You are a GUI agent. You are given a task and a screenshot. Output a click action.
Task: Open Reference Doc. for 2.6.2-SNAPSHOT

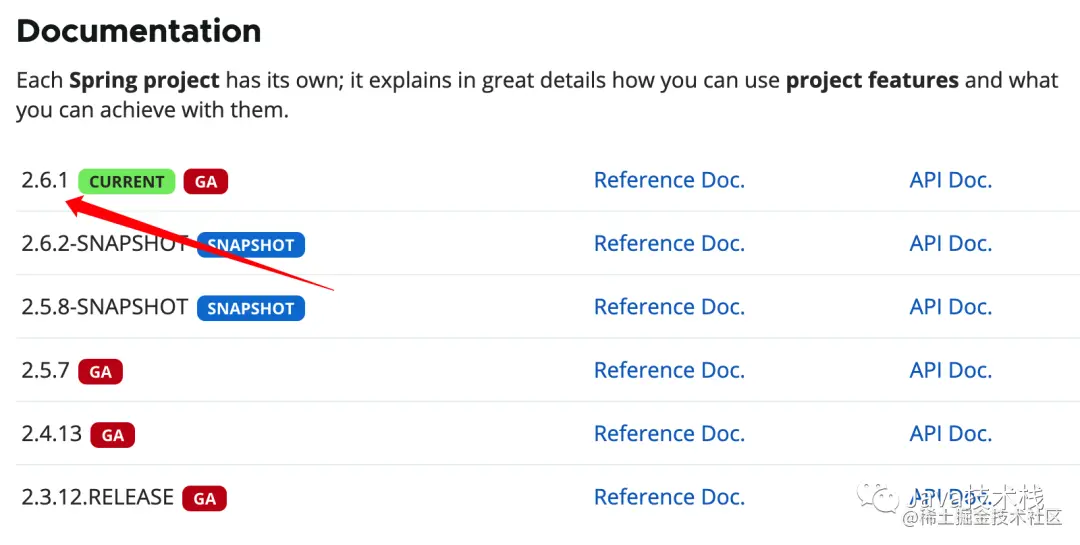pyautogui.click(x=669, y=244)
